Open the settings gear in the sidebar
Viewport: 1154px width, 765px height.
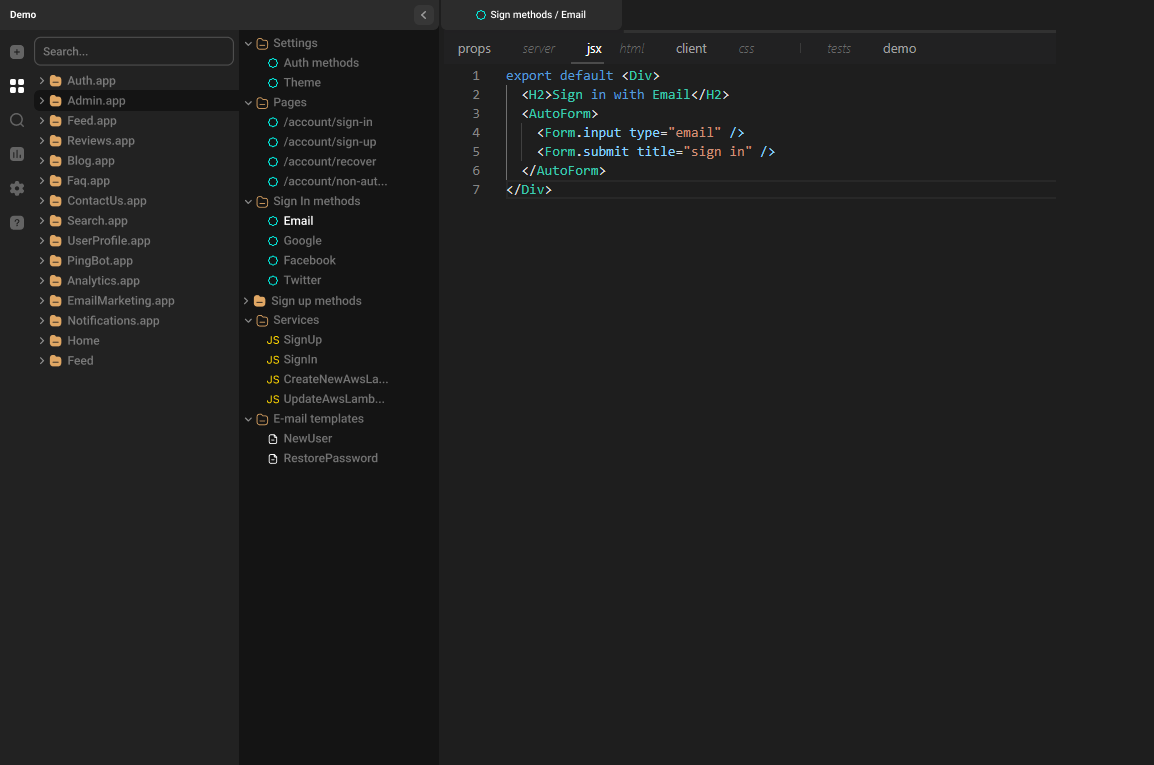(16, 188)
